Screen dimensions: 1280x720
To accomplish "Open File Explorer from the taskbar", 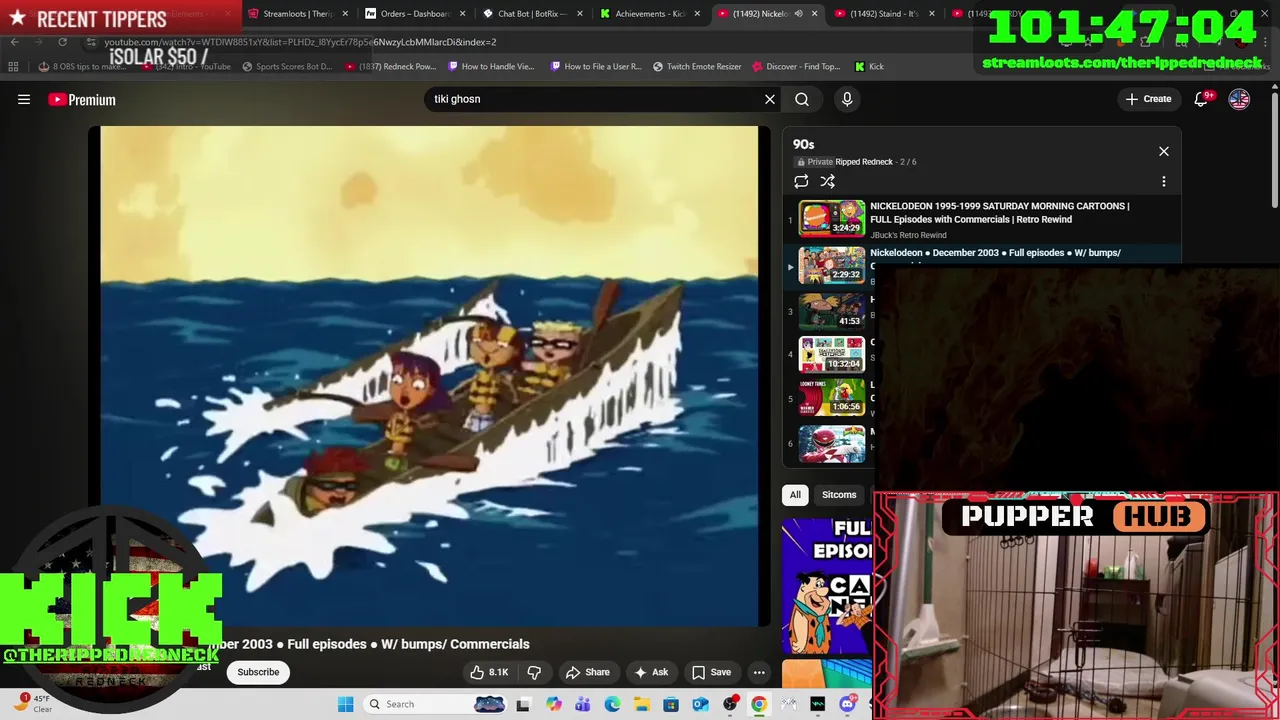I will point(641,704).
